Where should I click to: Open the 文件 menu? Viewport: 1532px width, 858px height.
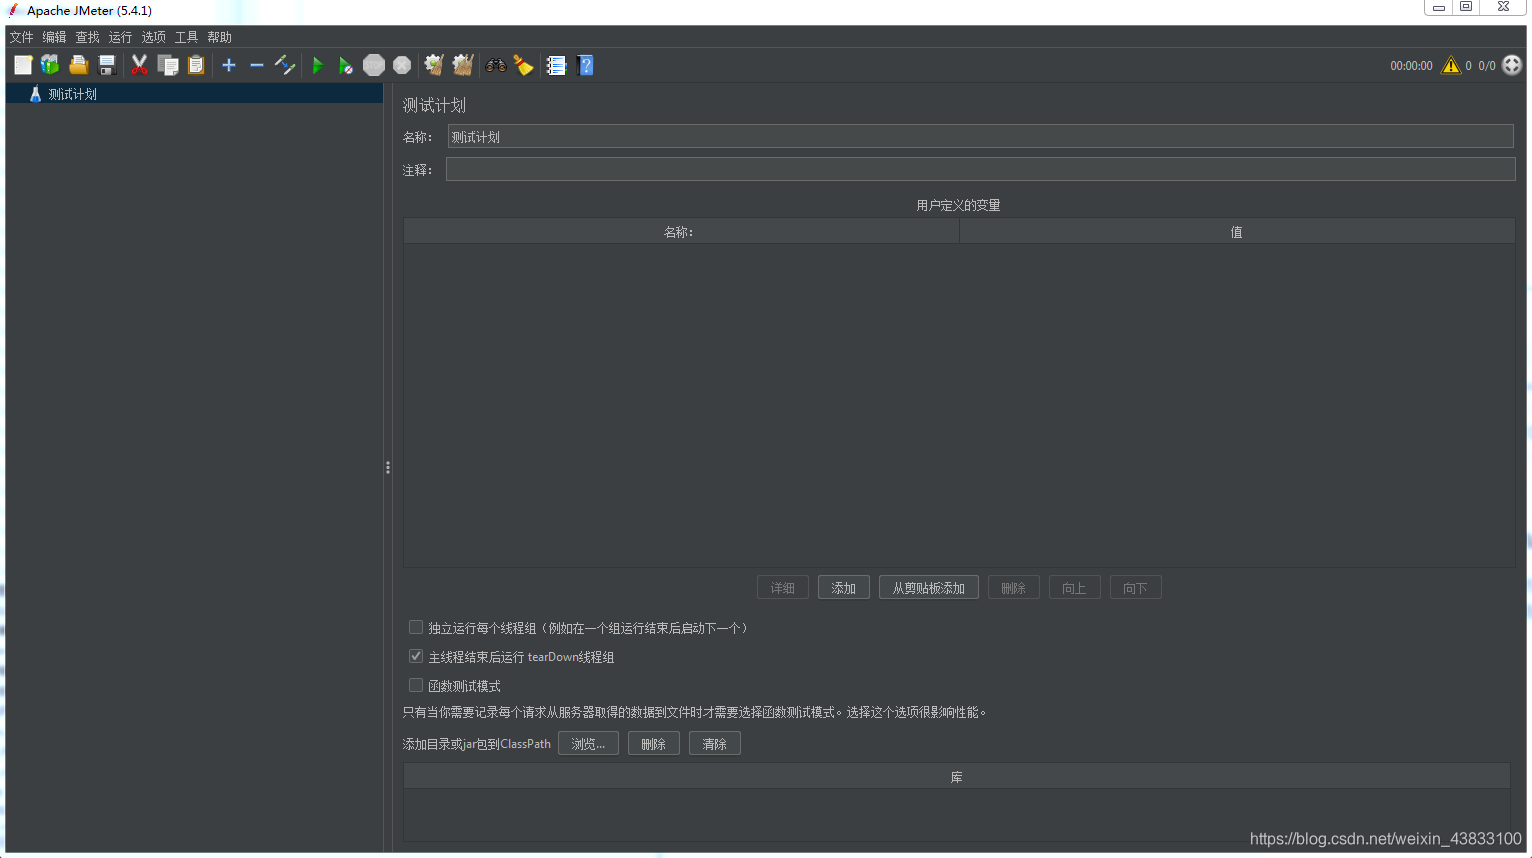tap(21, 37)
